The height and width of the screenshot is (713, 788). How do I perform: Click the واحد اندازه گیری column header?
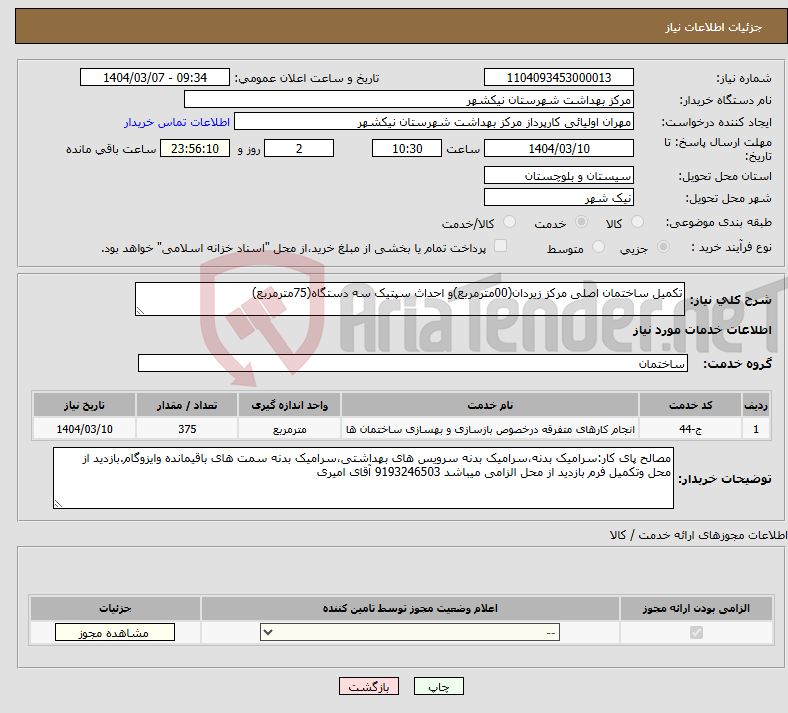point(289,405)
